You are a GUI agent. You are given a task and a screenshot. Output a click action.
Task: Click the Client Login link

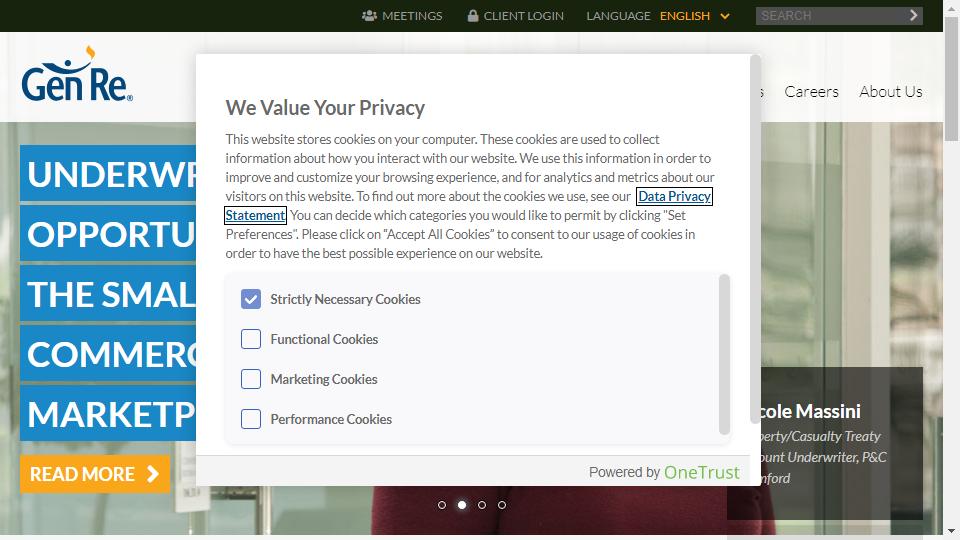523,16
